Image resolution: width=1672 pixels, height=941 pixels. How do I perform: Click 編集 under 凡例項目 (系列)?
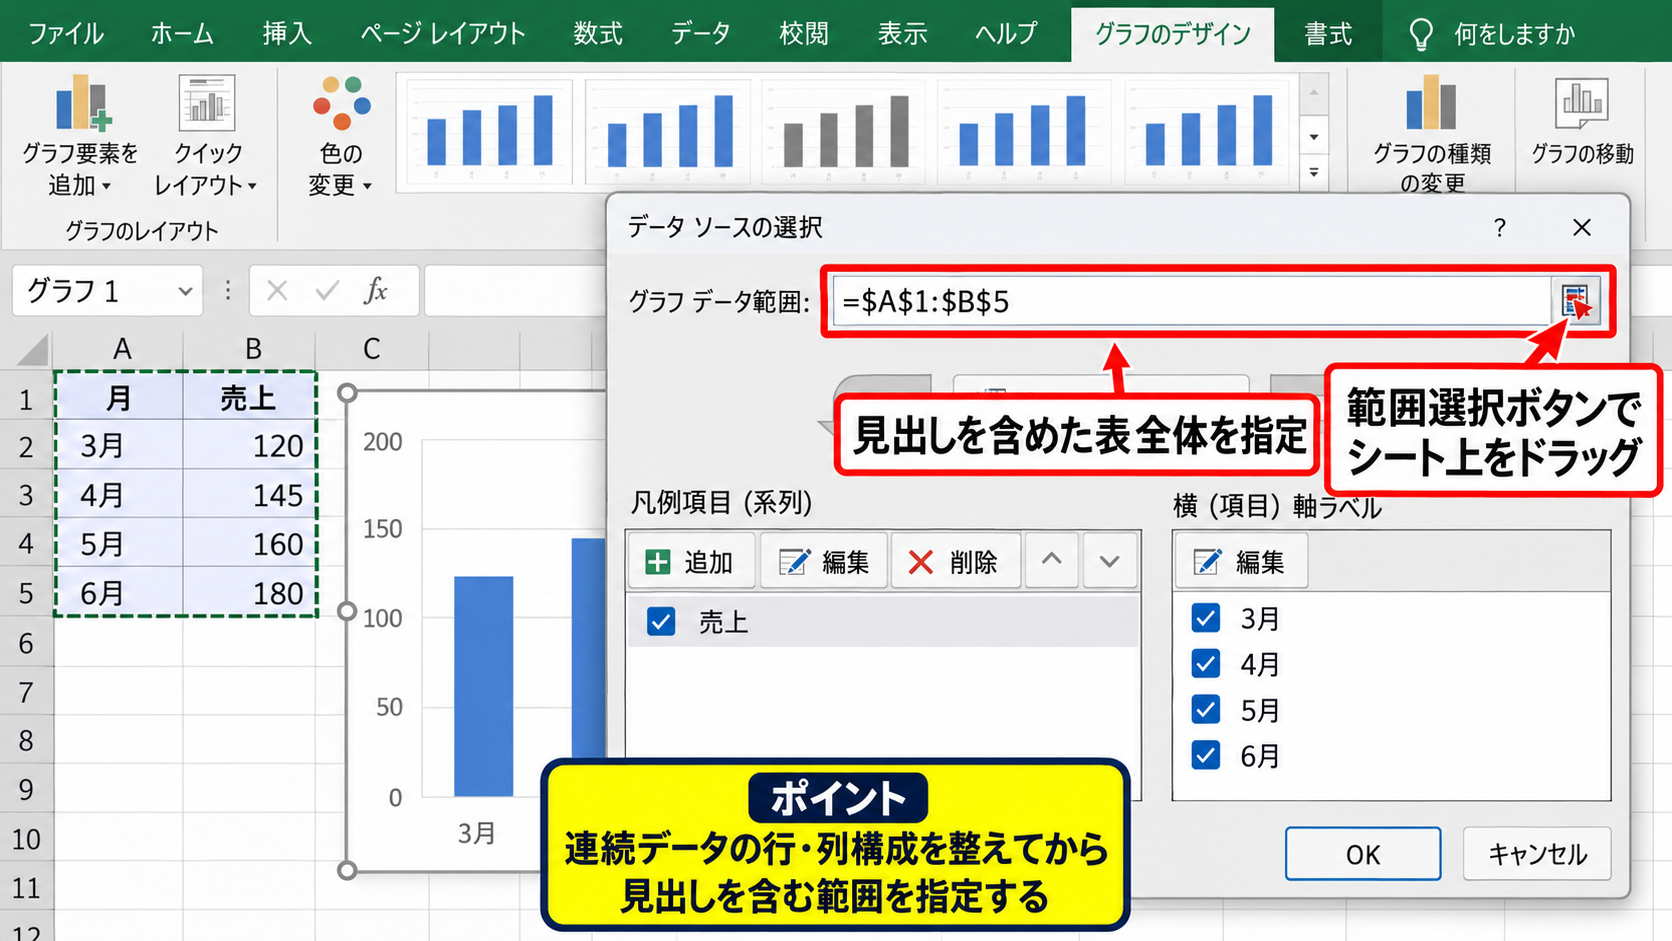[824, 562]
